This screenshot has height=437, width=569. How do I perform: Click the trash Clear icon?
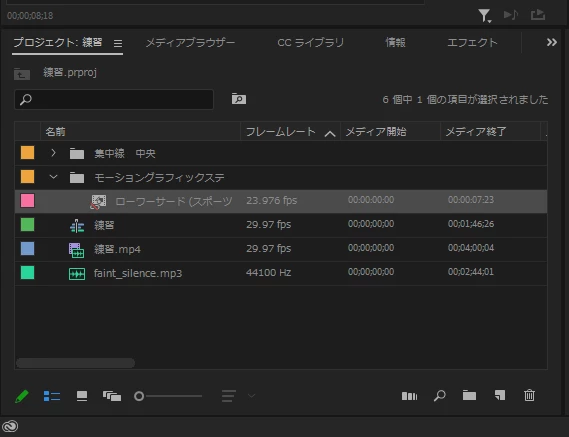[529, 395]
